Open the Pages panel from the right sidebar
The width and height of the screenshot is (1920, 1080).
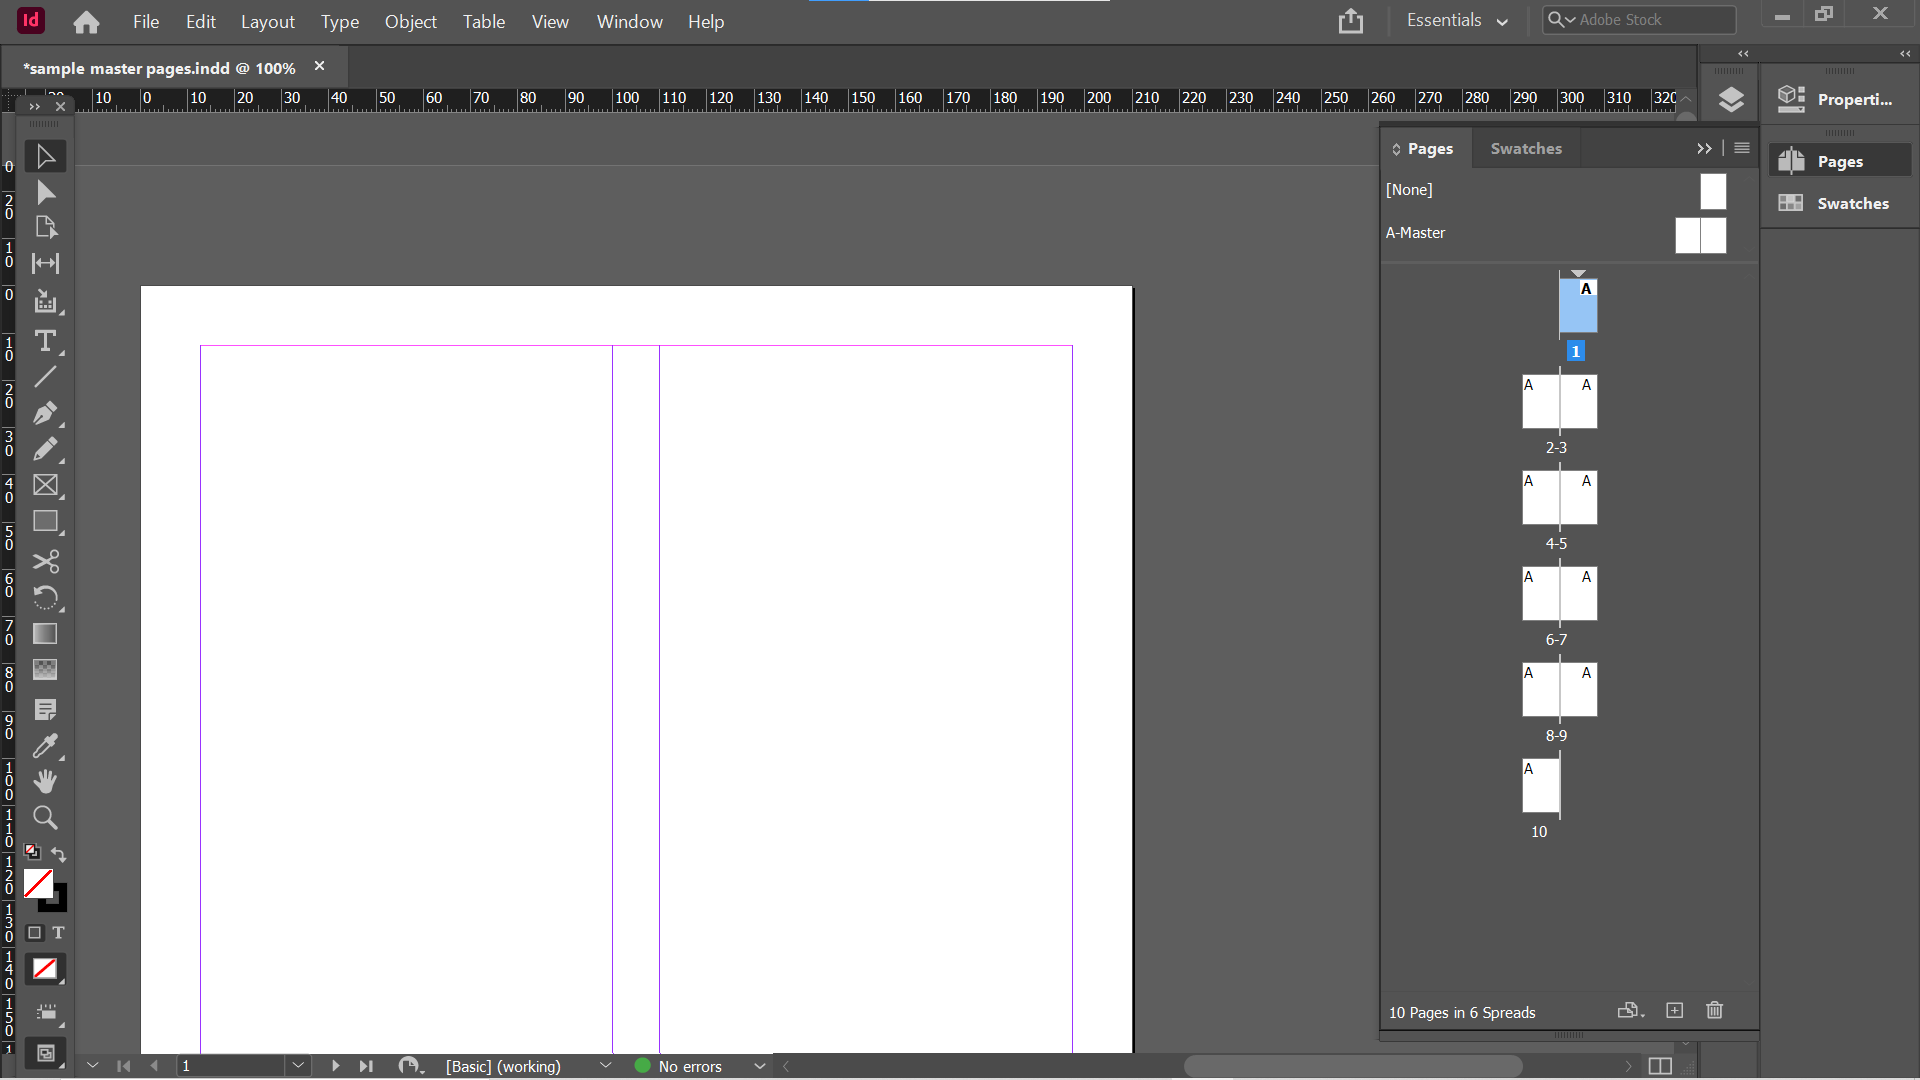[1838, 160]
